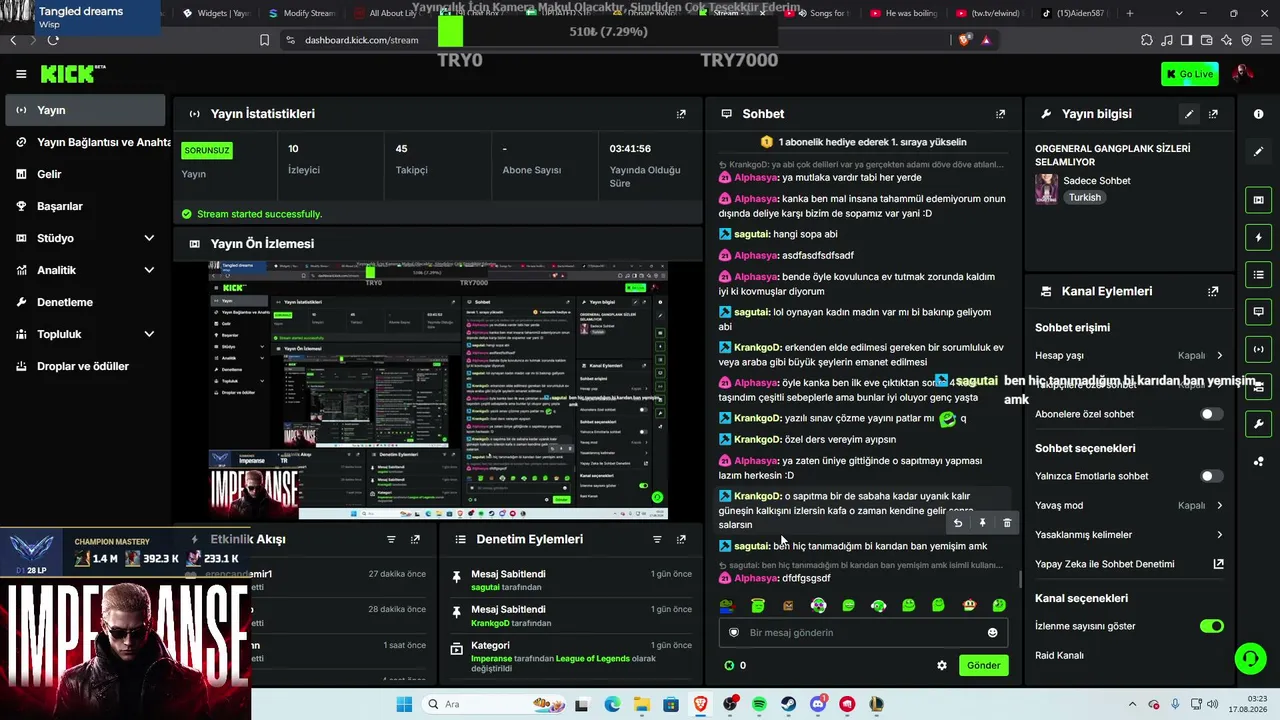
Task: Expand the Stüdyo sidebar section
Action: [84, 238]
